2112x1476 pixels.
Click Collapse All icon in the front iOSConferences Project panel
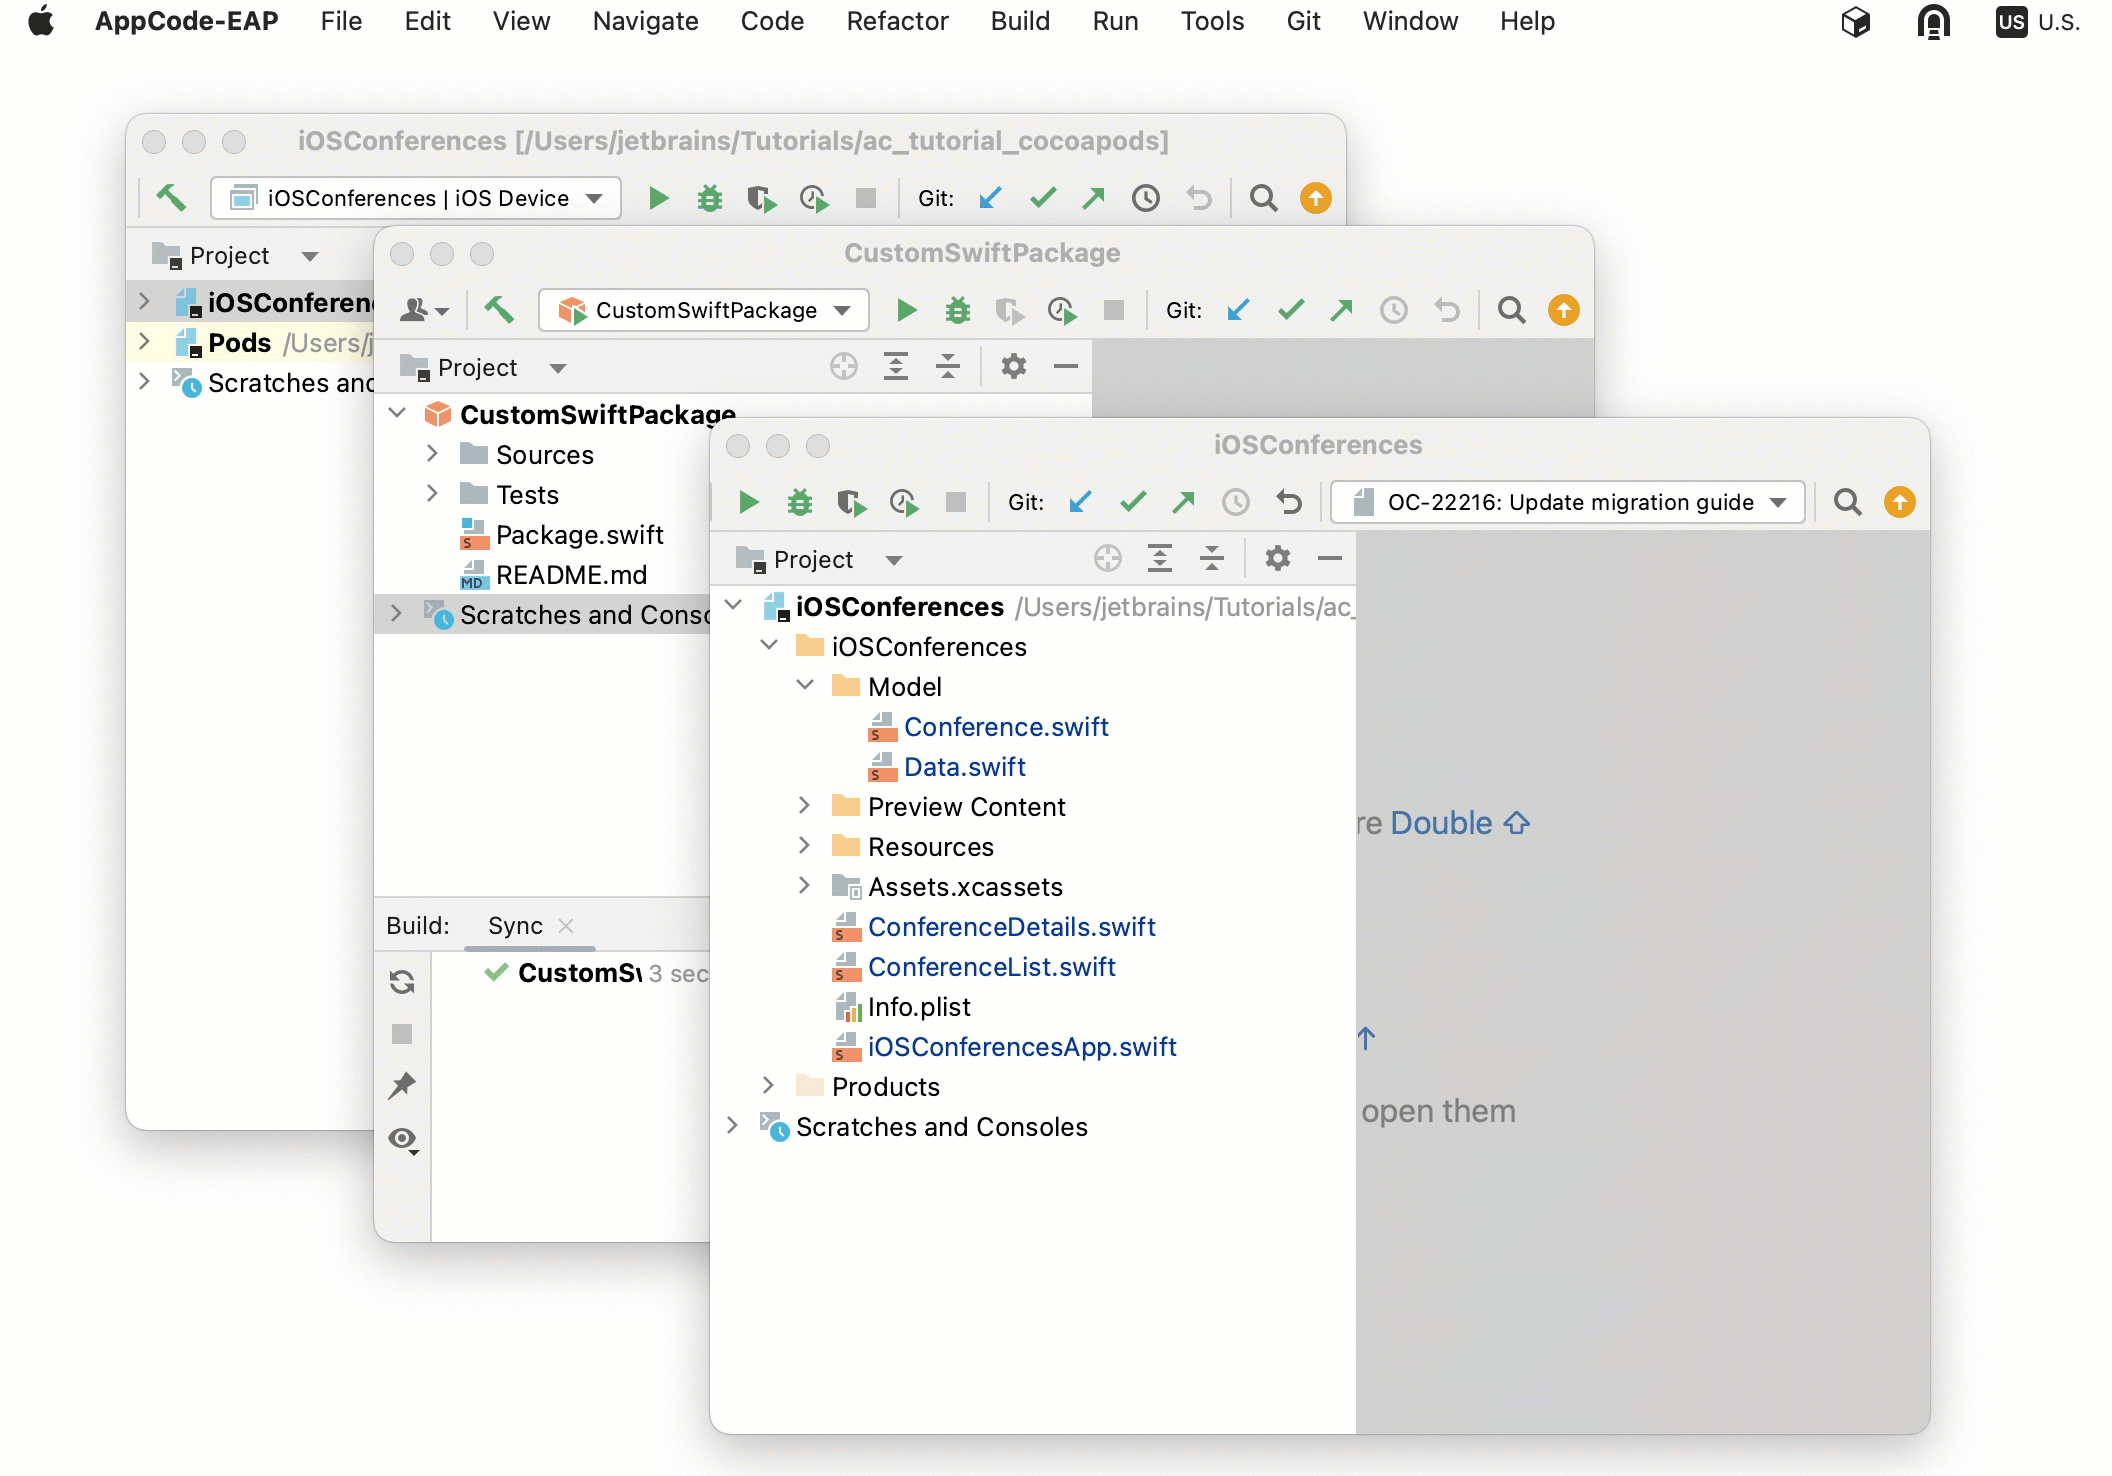pos(1212,558)
